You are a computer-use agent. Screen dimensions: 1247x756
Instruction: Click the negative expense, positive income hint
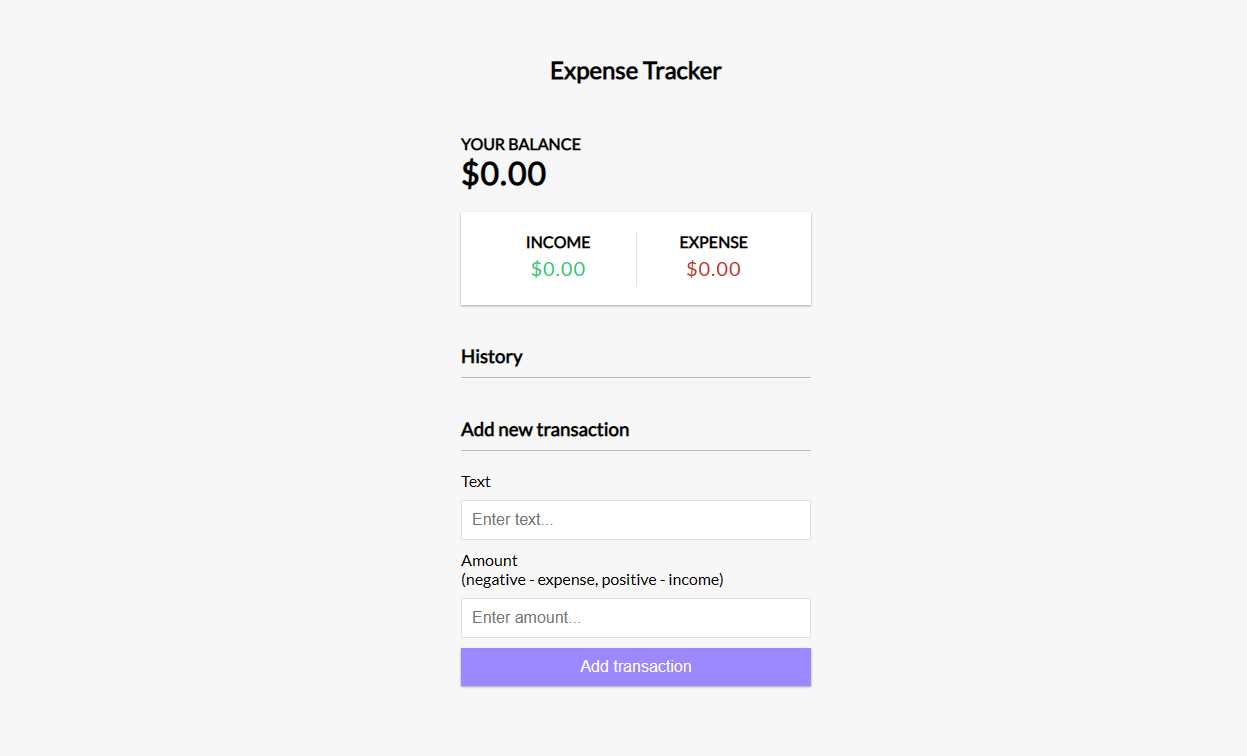pos(592,580)
